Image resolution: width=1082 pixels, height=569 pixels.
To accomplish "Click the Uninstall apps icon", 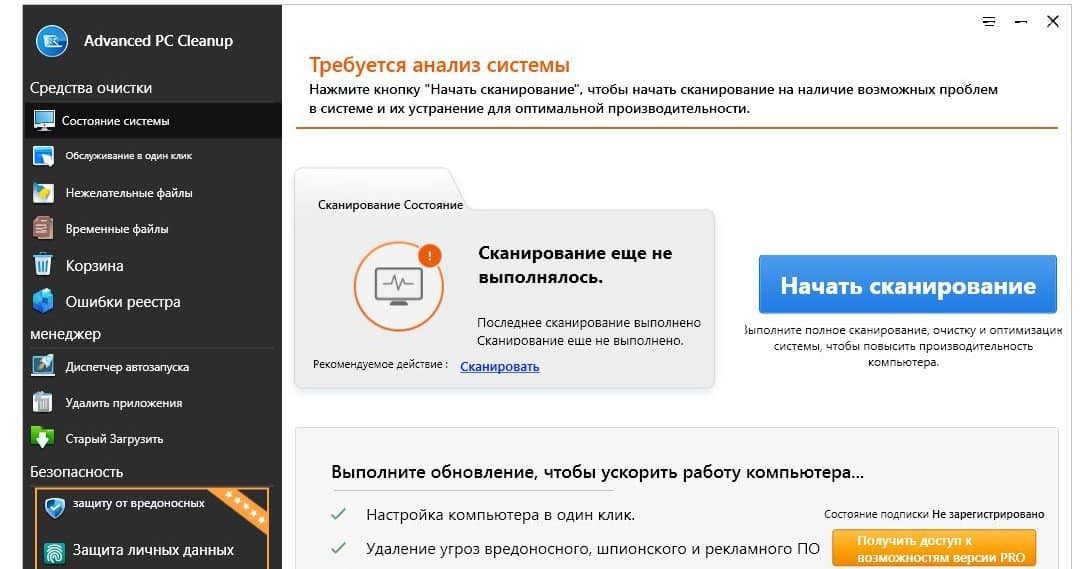I will [43, 402].
